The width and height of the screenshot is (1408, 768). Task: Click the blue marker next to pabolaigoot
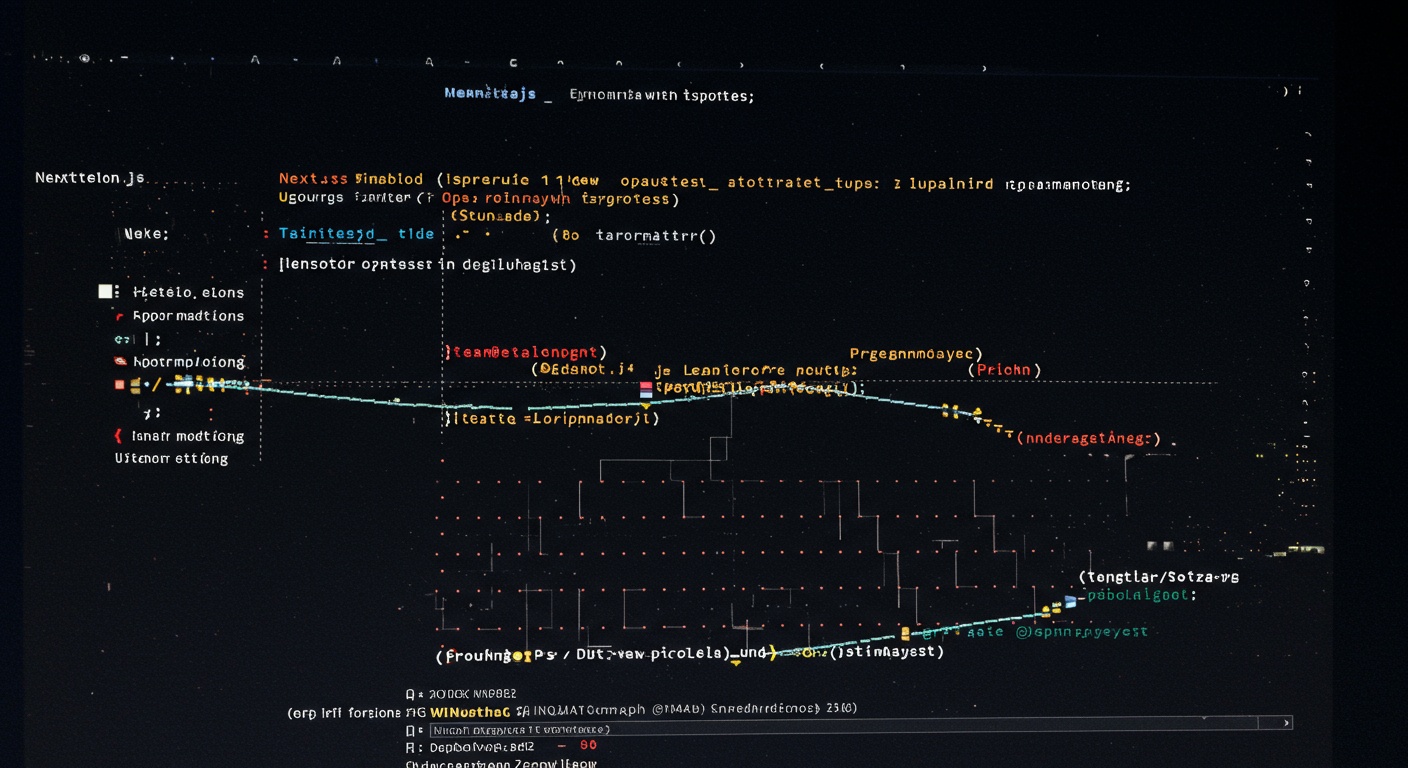coord(1071,601)
